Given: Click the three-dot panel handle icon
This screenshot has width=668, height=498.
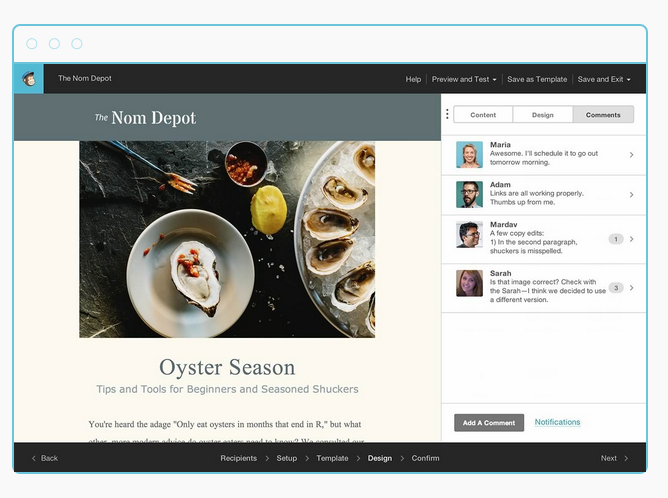Looking at the screenshot, I should tap(447, 114).
